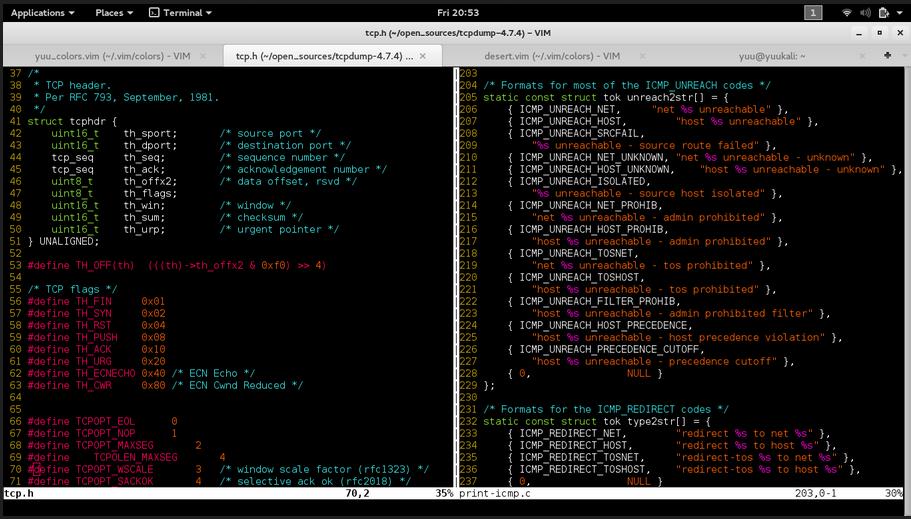This screenshot has height=519, width=911.
Task: Close the yuu@yuukali tab
Action: pyautogui.click(x=862, y=56)
